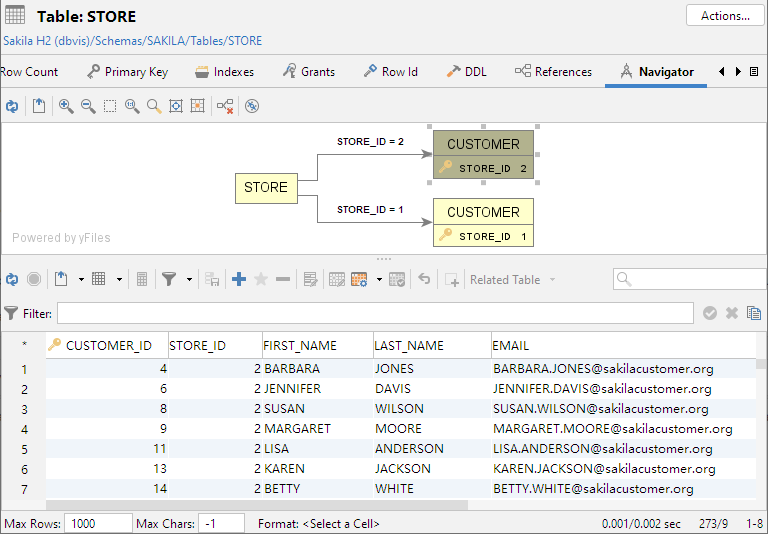Click zoom out icon in graph toolbar
This screenshot has width=768, height=534.
click(x=88, y=106)
